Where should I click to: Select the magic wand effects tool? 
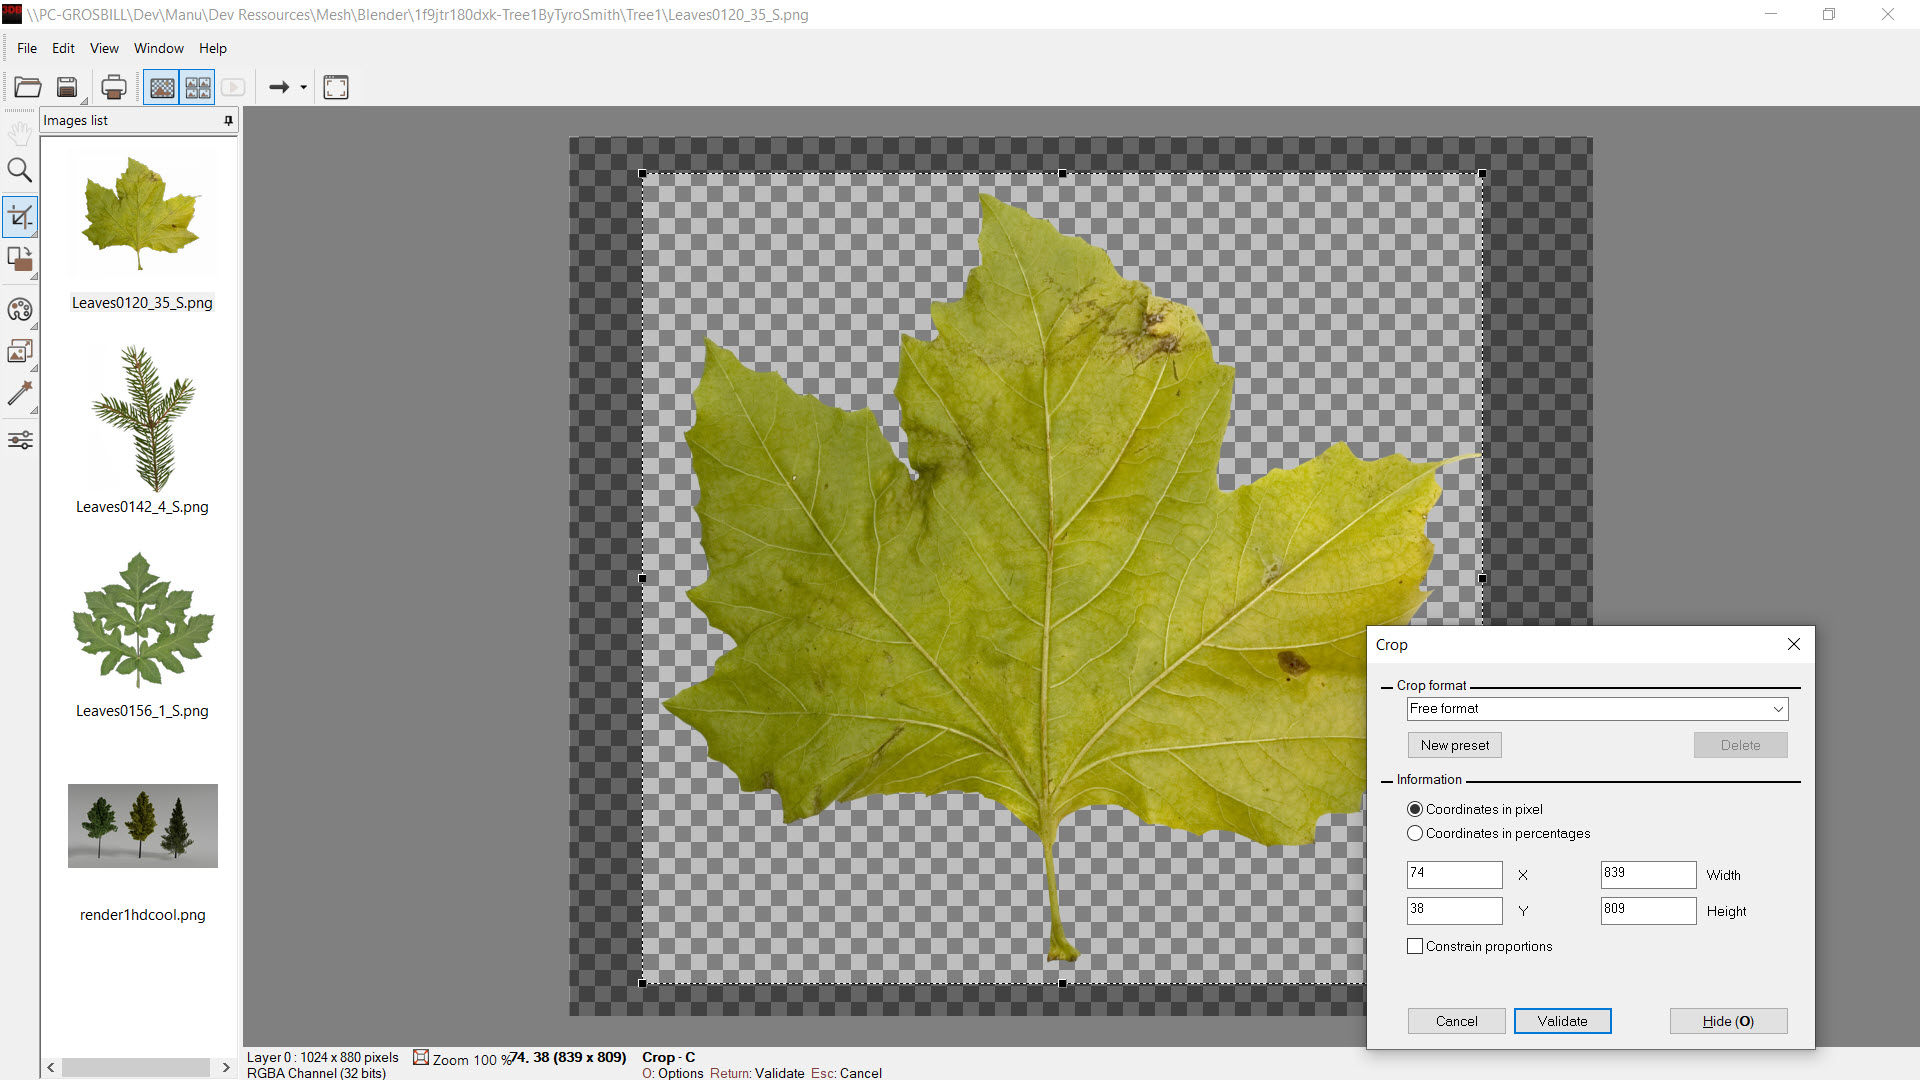coord(20,393)
